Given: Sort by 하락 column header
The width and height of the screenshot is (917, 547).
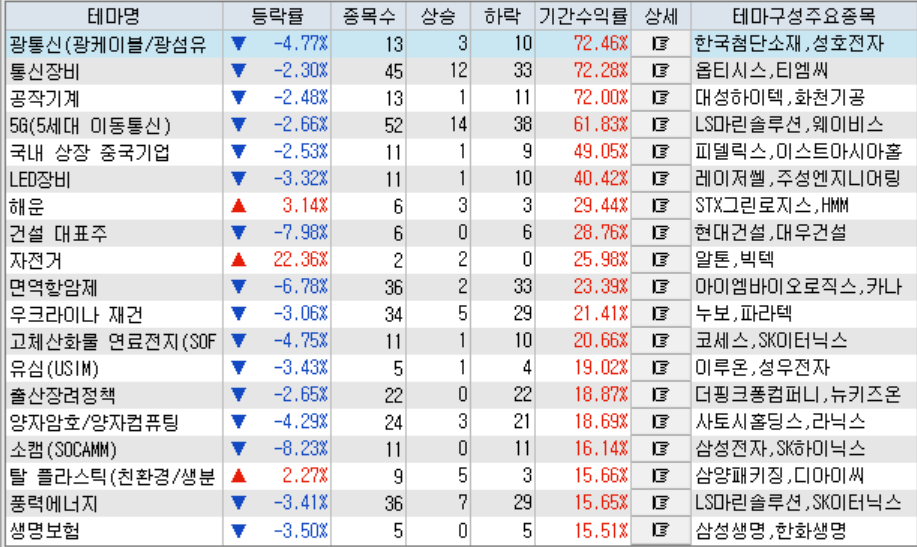Looking at the screenshot, I should [x=502, y=16].
